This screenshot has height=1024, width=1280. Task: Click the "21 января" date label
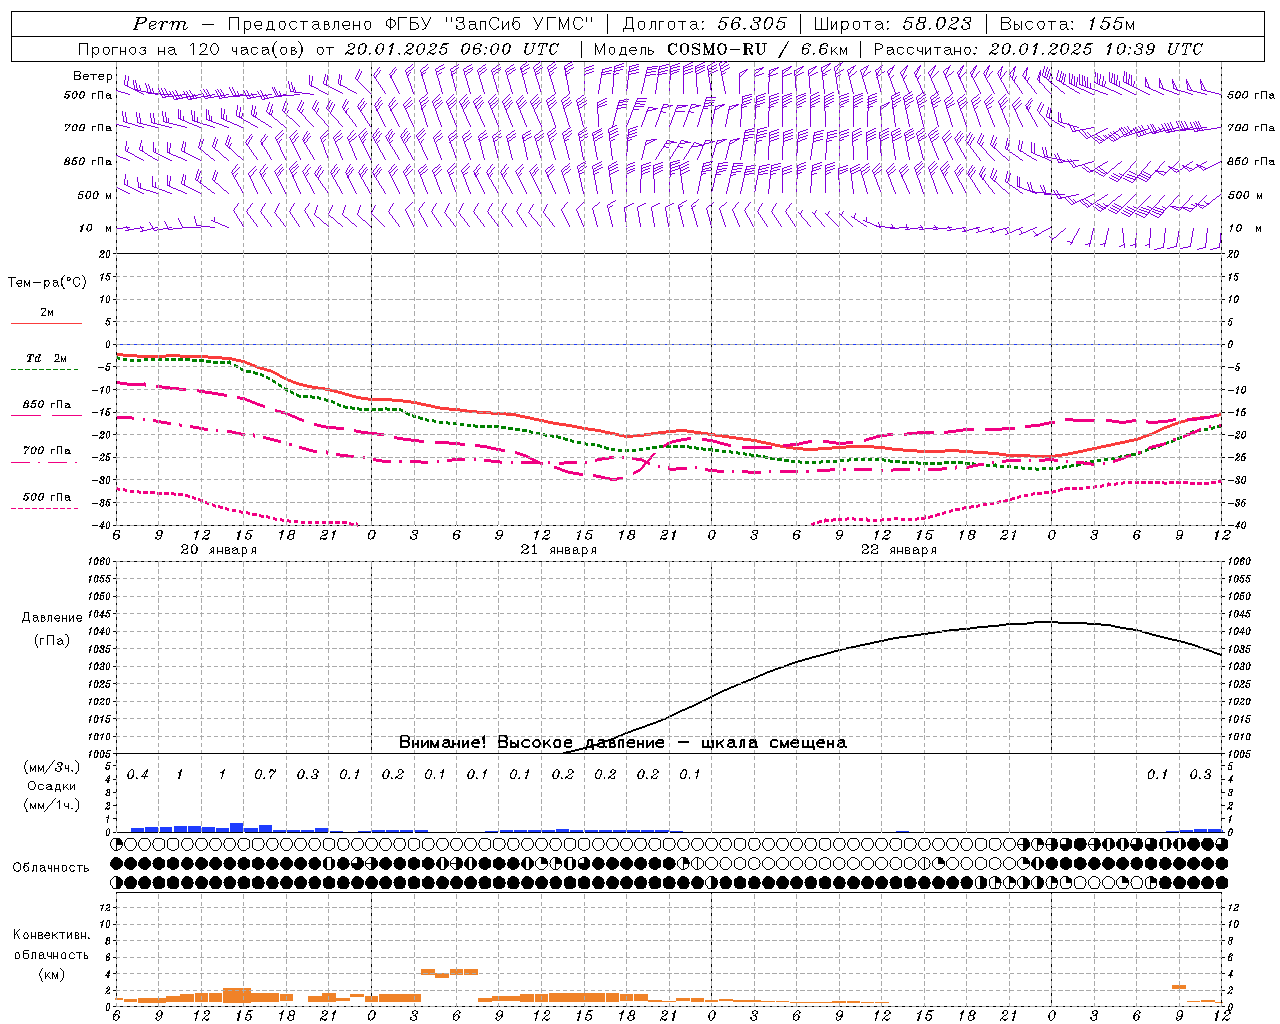(x=558, y=550)
